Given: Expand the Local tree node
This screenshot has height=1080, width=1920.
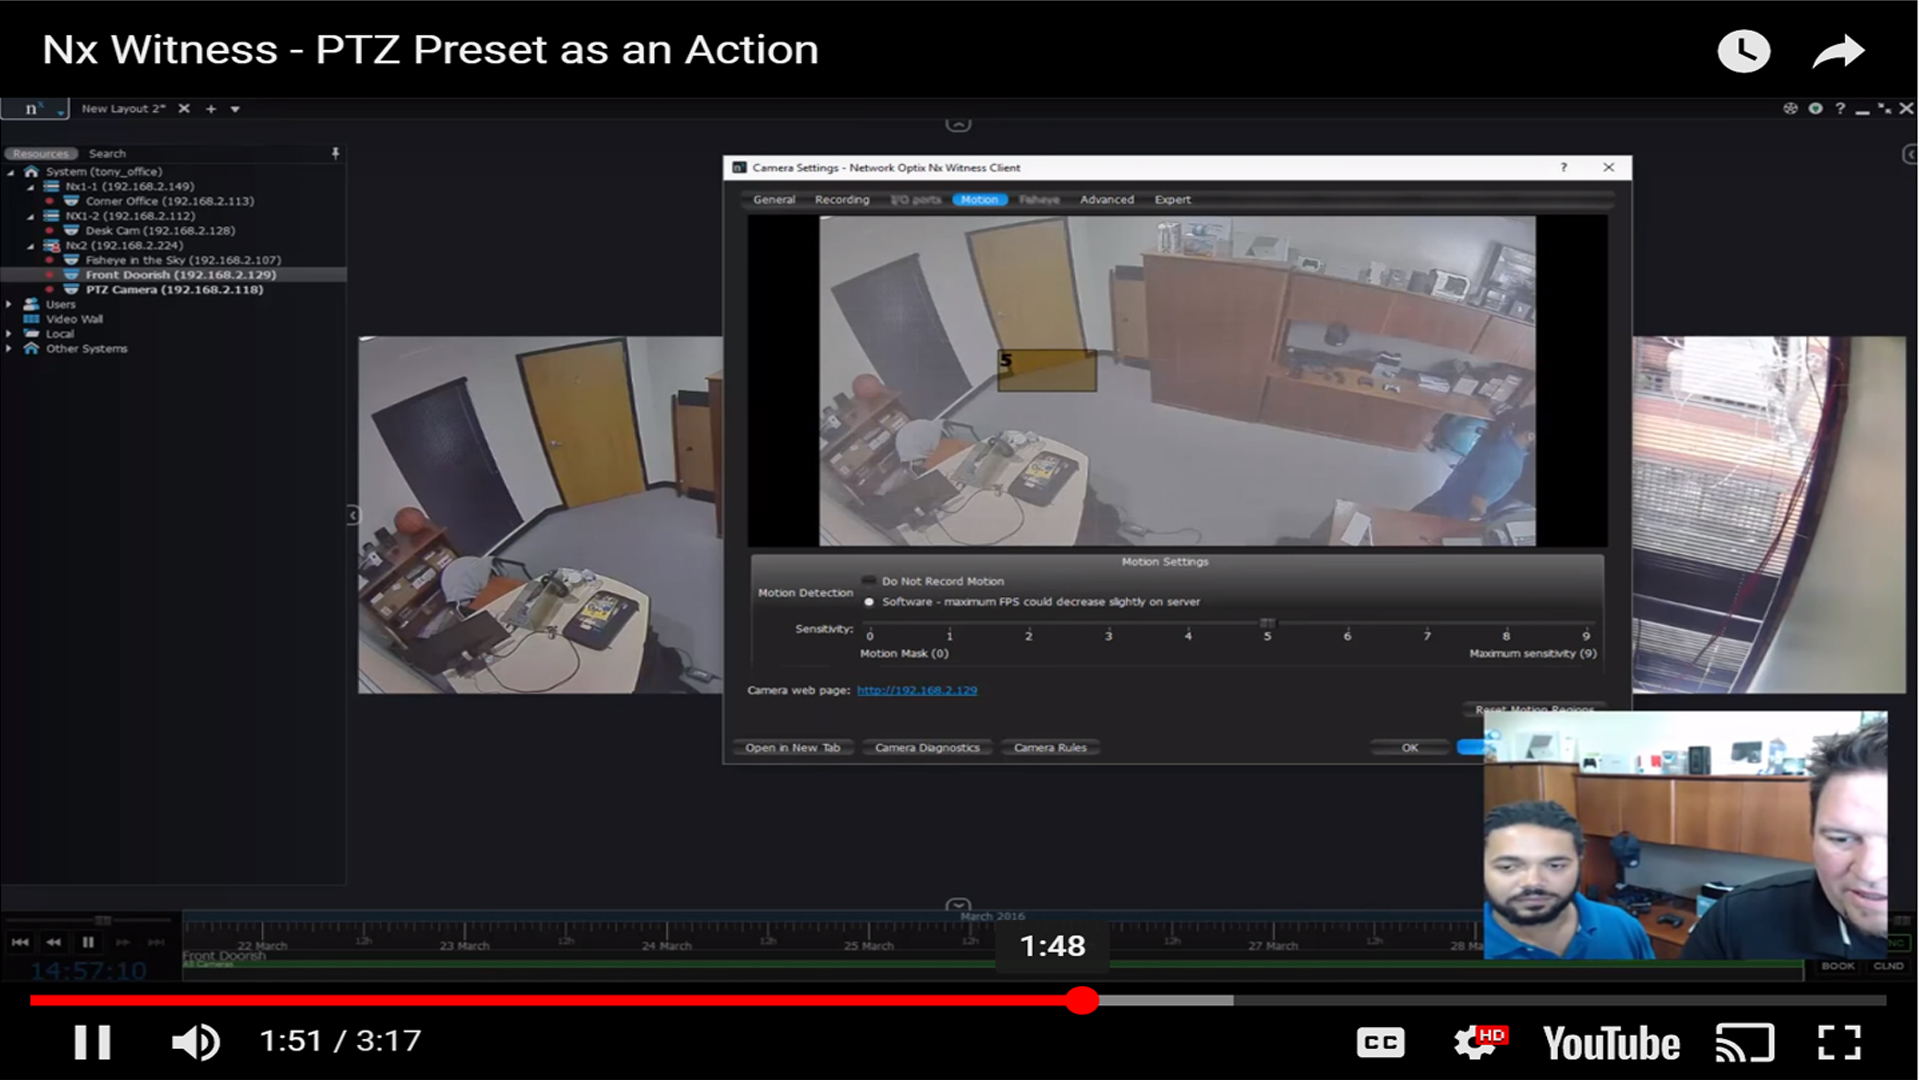Looking at the screenshot, I should 9,334.
